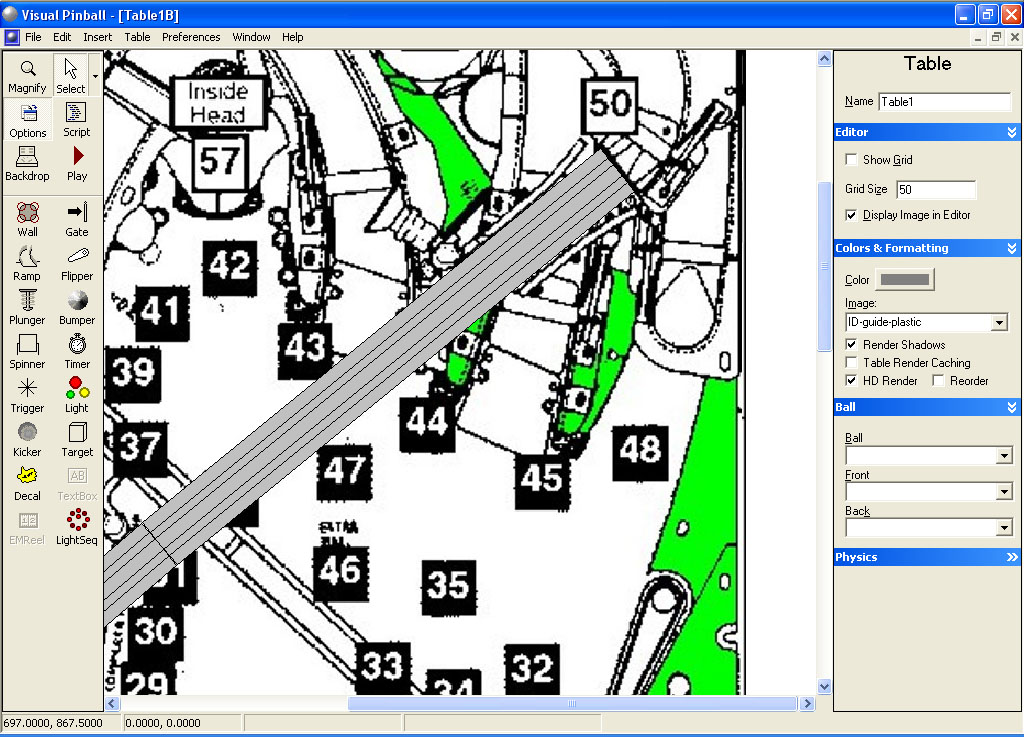This screenshot has width=1024, height=737.
Task: Toggle Render Shadows checkbox
Action: tap(851, 345)
